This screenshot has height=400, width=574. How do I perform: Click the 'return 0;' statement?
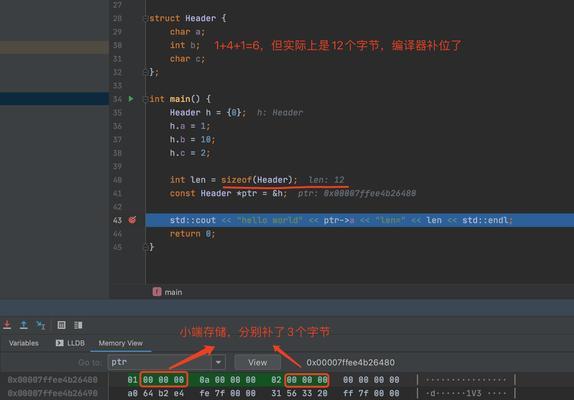(192, 234)
